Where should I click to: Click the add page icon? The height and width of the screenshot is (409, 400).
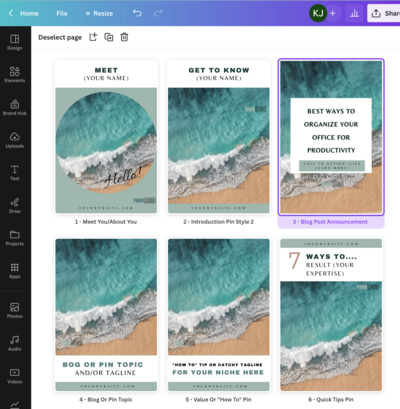(93, 37)
